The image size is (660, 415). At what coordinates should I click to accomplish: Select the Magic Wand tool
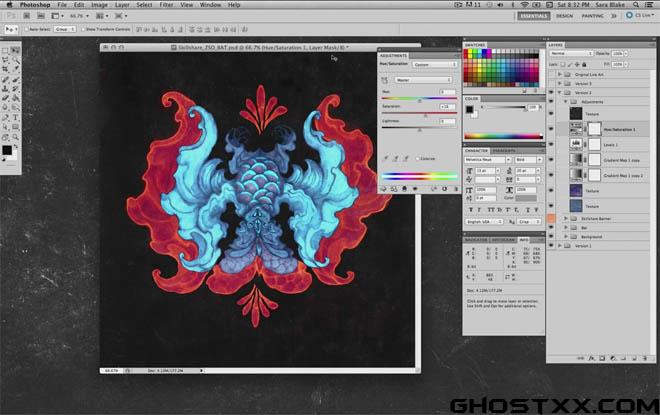click(x=15, y=60)
